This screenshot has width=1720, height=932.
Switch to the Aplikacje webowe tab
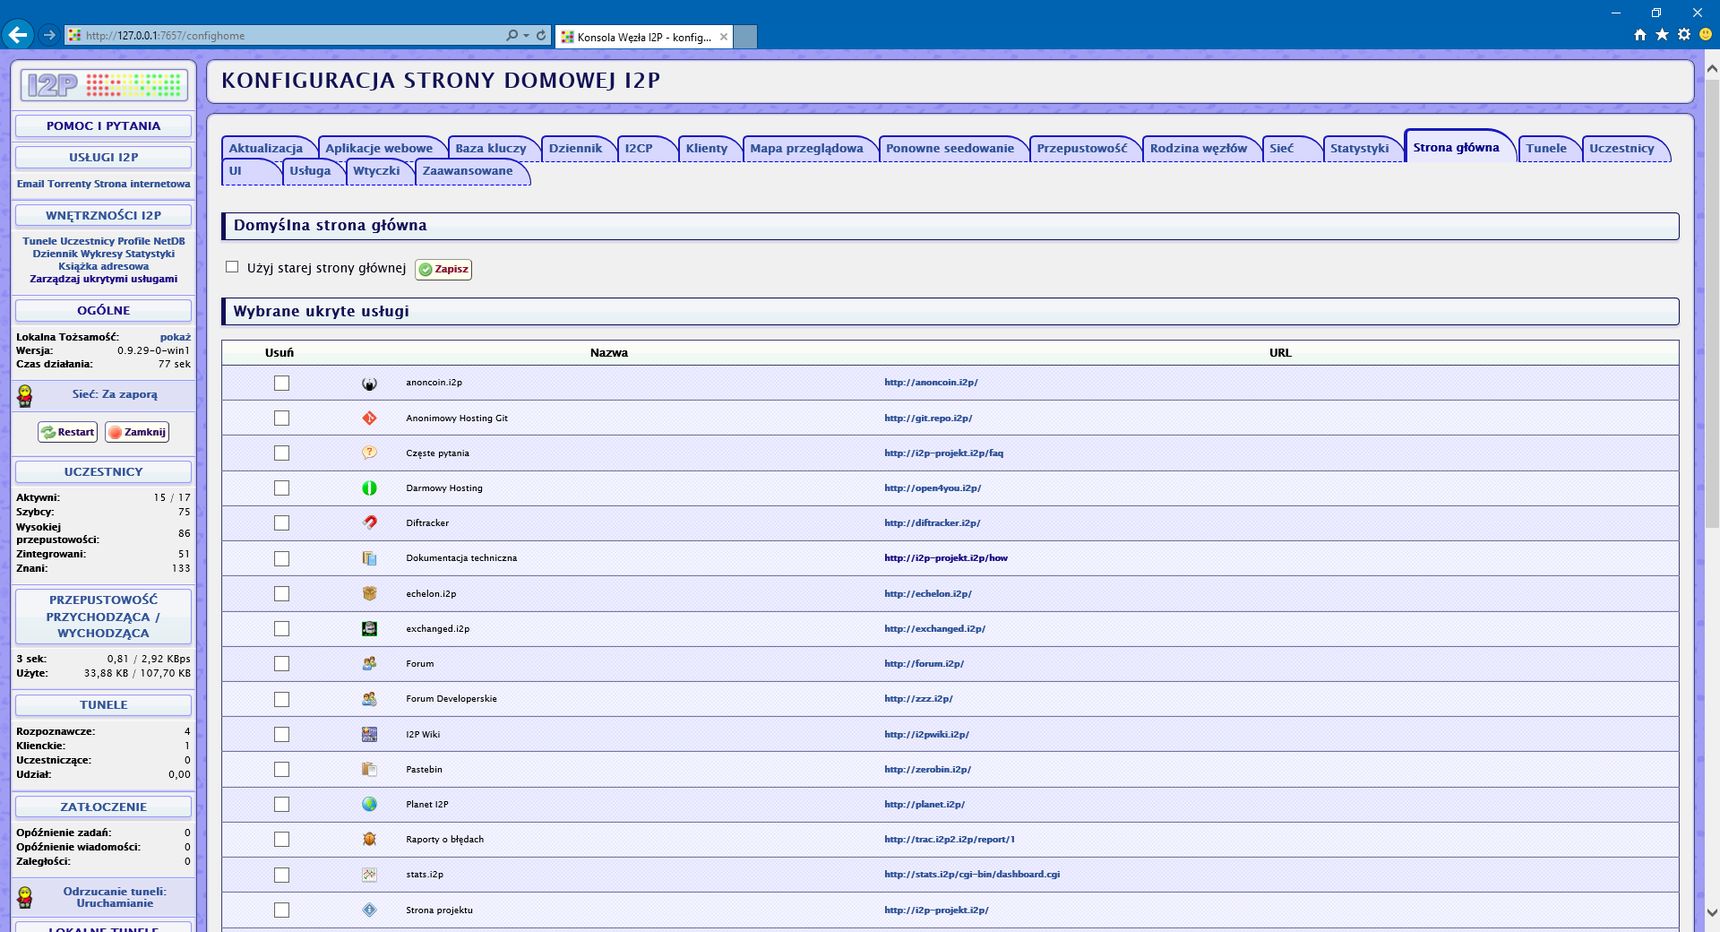[379, 148]
